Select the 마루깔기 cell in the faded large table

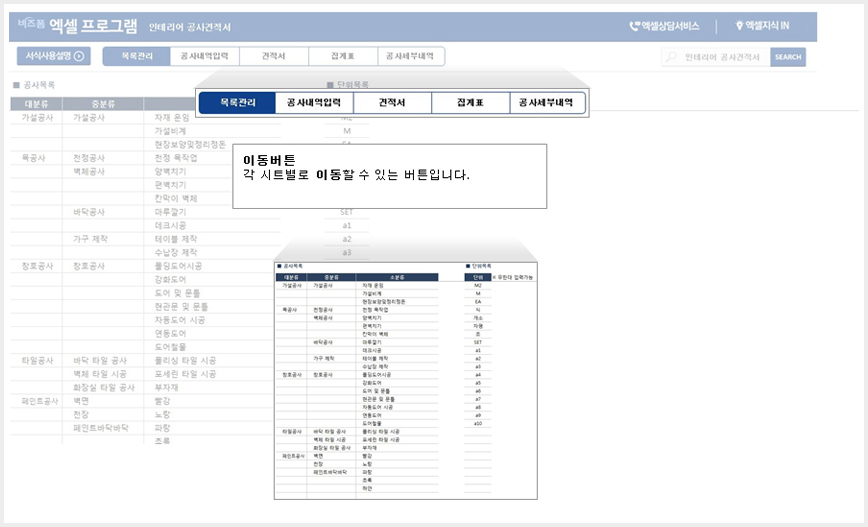(170, 212)
